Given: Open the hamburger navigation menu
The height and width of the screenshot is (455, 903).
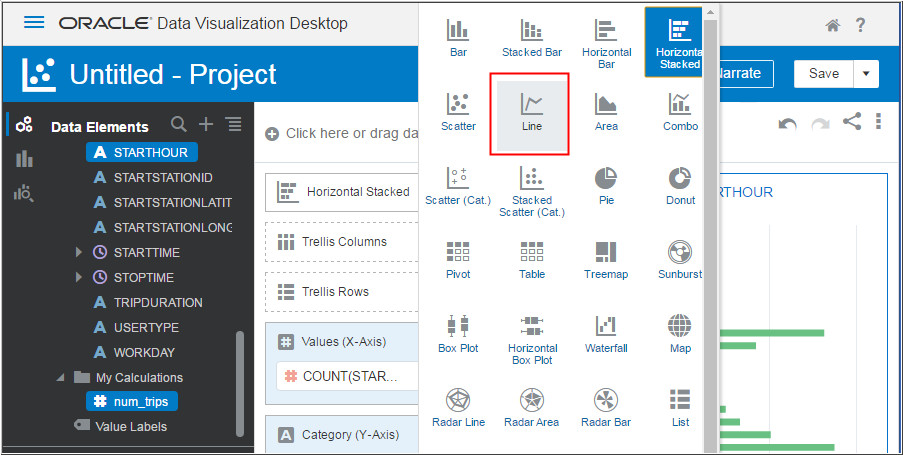Looking at the screenshot, I should pyautogui.click(x=34, y=22).
